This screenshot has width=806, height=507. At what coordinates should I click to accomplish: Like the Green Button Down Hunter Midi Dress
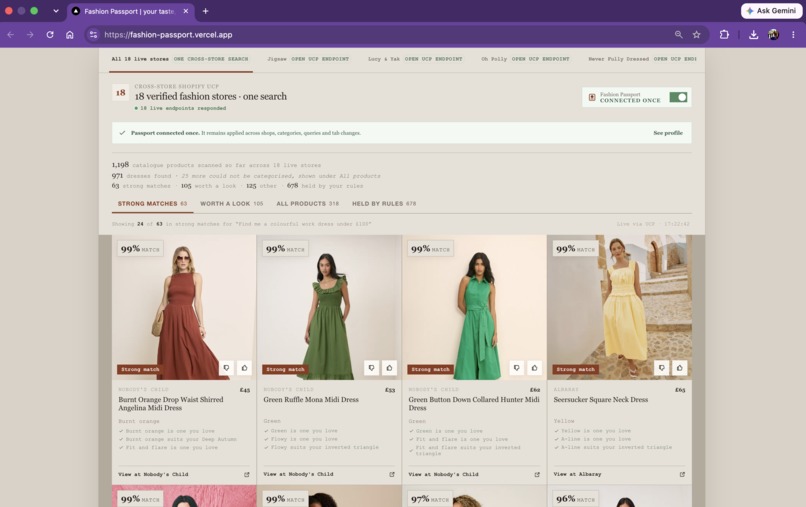click(x=535, y=368)
